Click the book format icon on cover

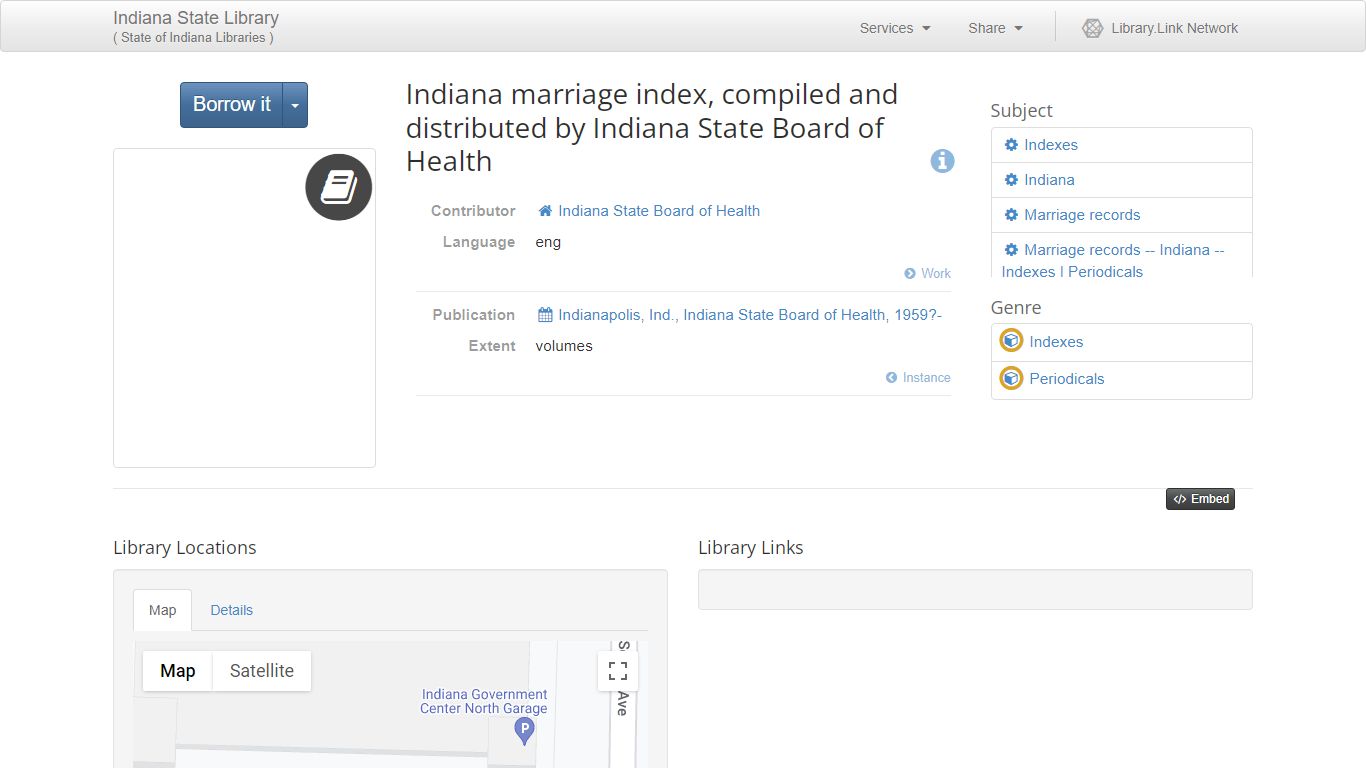[x=339, y=187]
